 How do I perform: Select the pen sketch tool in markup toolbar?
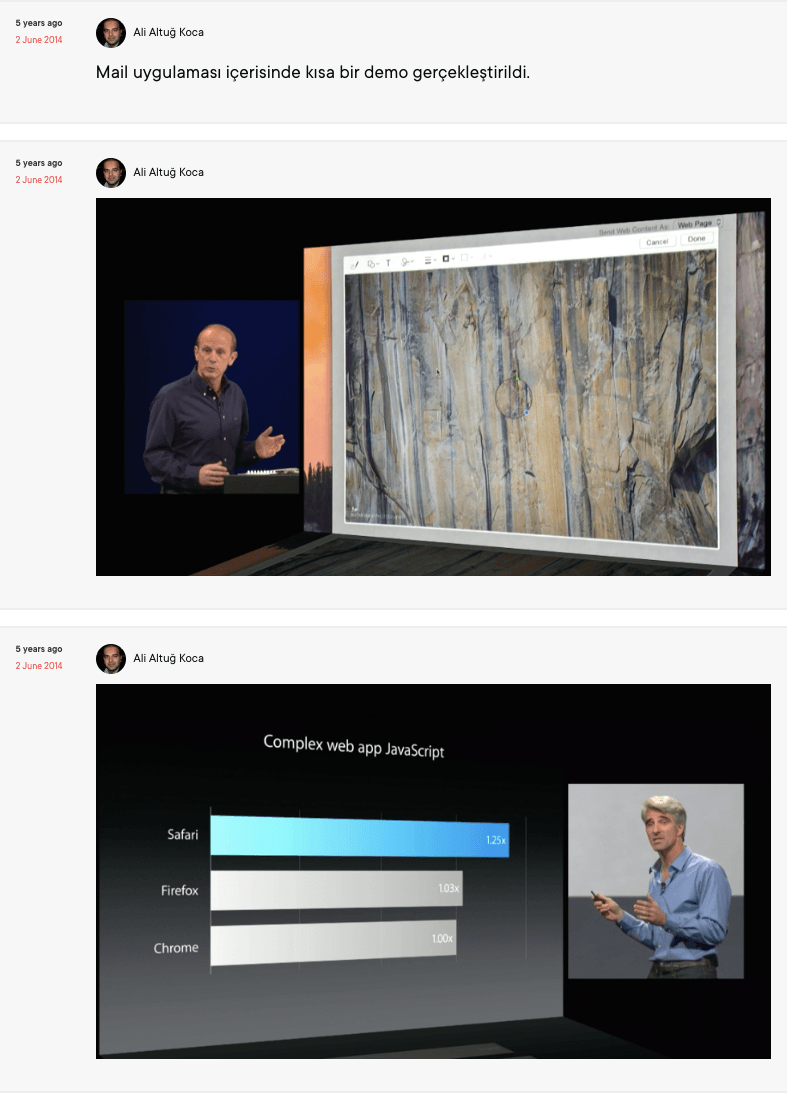(354, 263)
